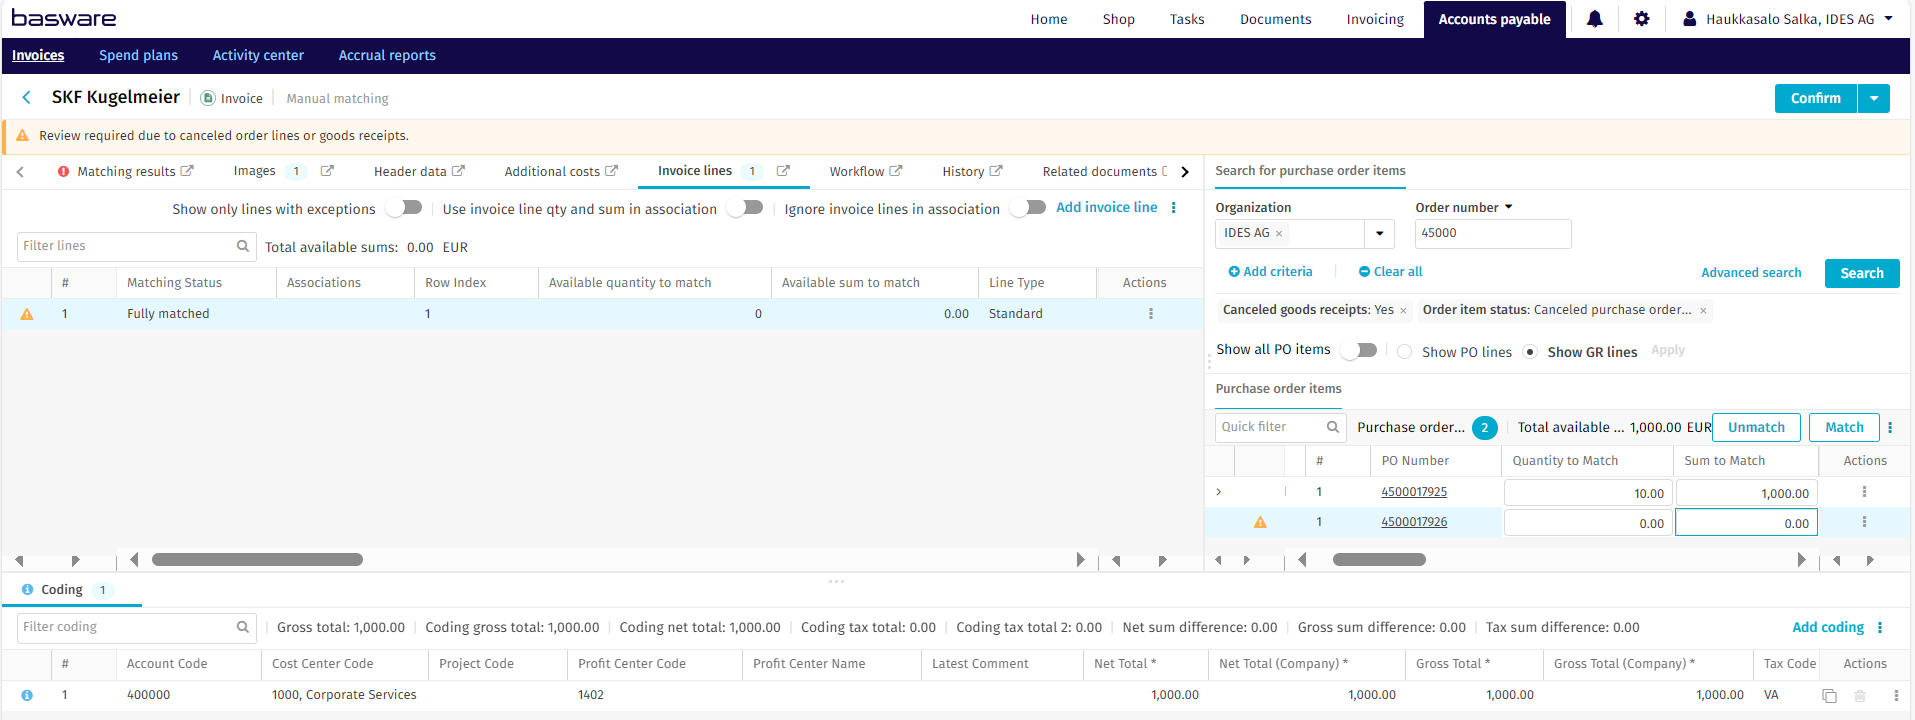Click the Search button

1862,273
